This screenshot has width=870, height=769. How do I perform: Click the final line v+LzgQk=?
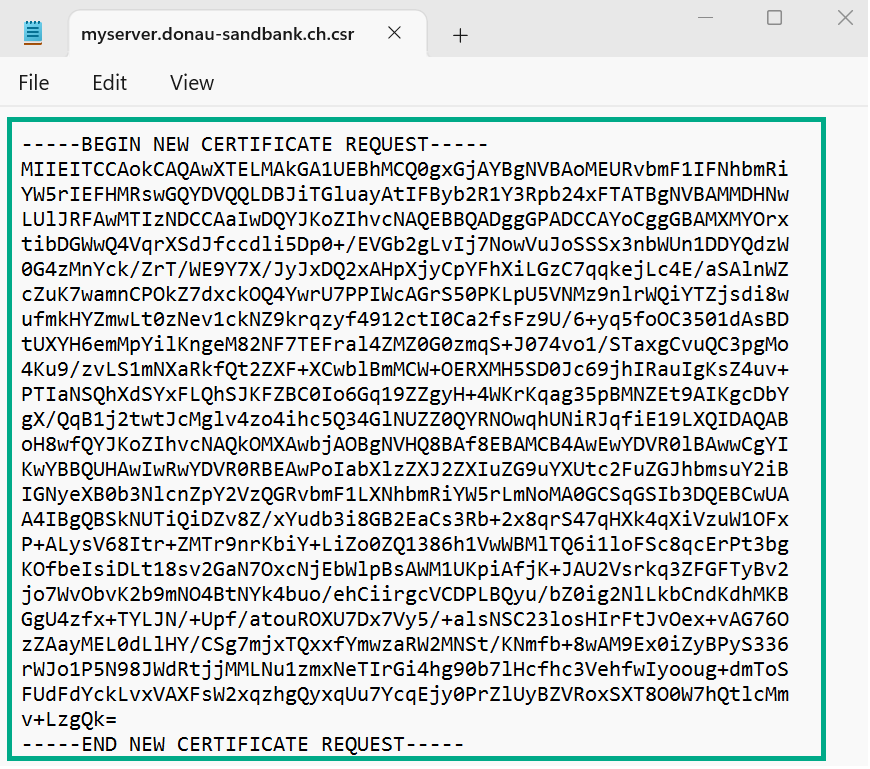click(69, 719)
